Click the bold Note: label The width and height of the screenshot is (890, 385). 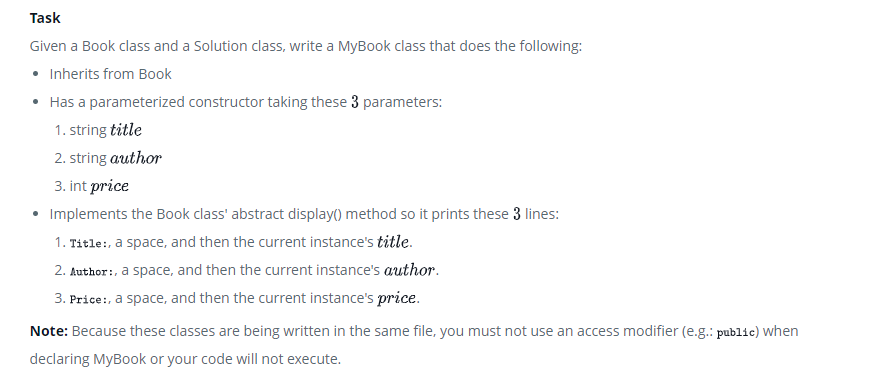[49, 331]
